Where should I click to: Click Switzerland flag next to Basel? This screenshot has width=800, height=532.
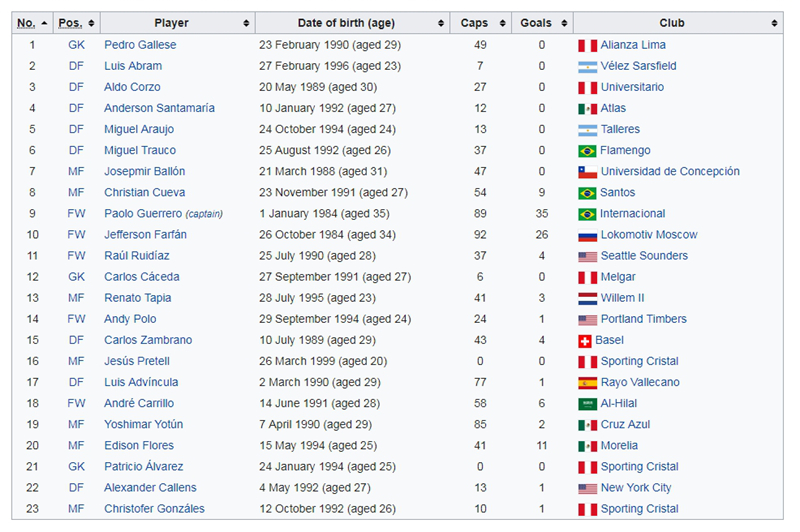[585, 341]
